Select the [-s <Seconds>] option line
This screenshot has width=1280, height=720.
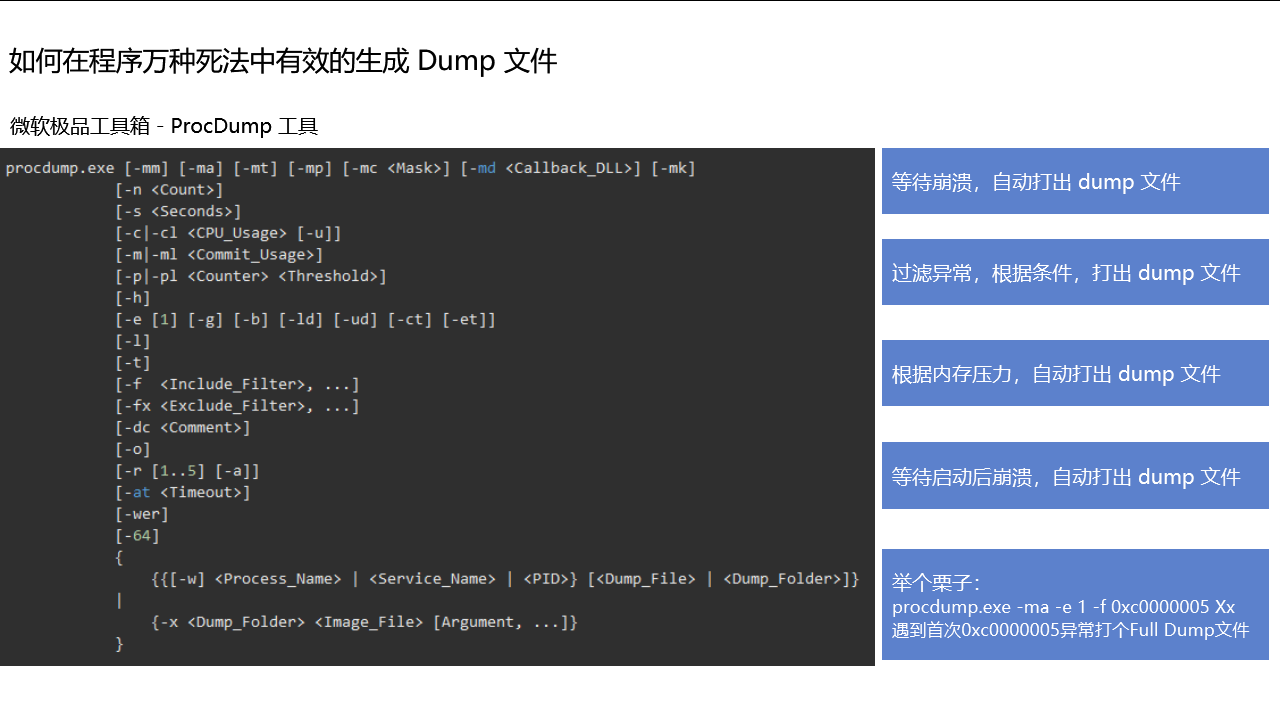pyautogui.click(x=178, y=211)
